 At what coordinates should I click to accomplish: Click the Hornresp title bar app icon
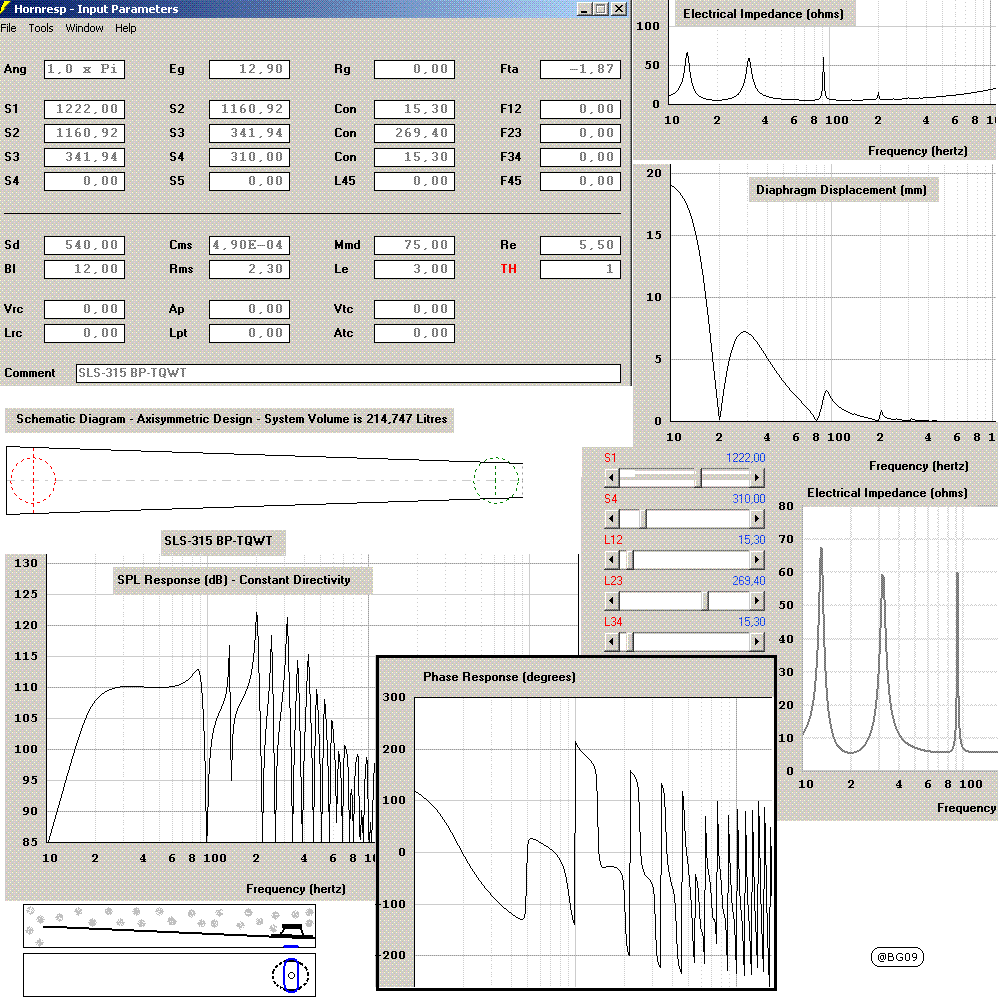coord(5,8)
